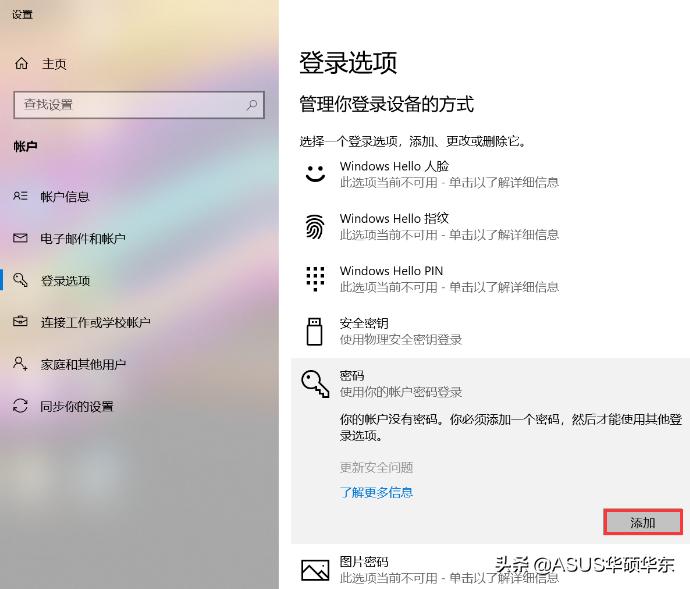Open the 了解更多信息 link
Image resolution: width=690 pixels, height=589 pixels.
[376, 492]
